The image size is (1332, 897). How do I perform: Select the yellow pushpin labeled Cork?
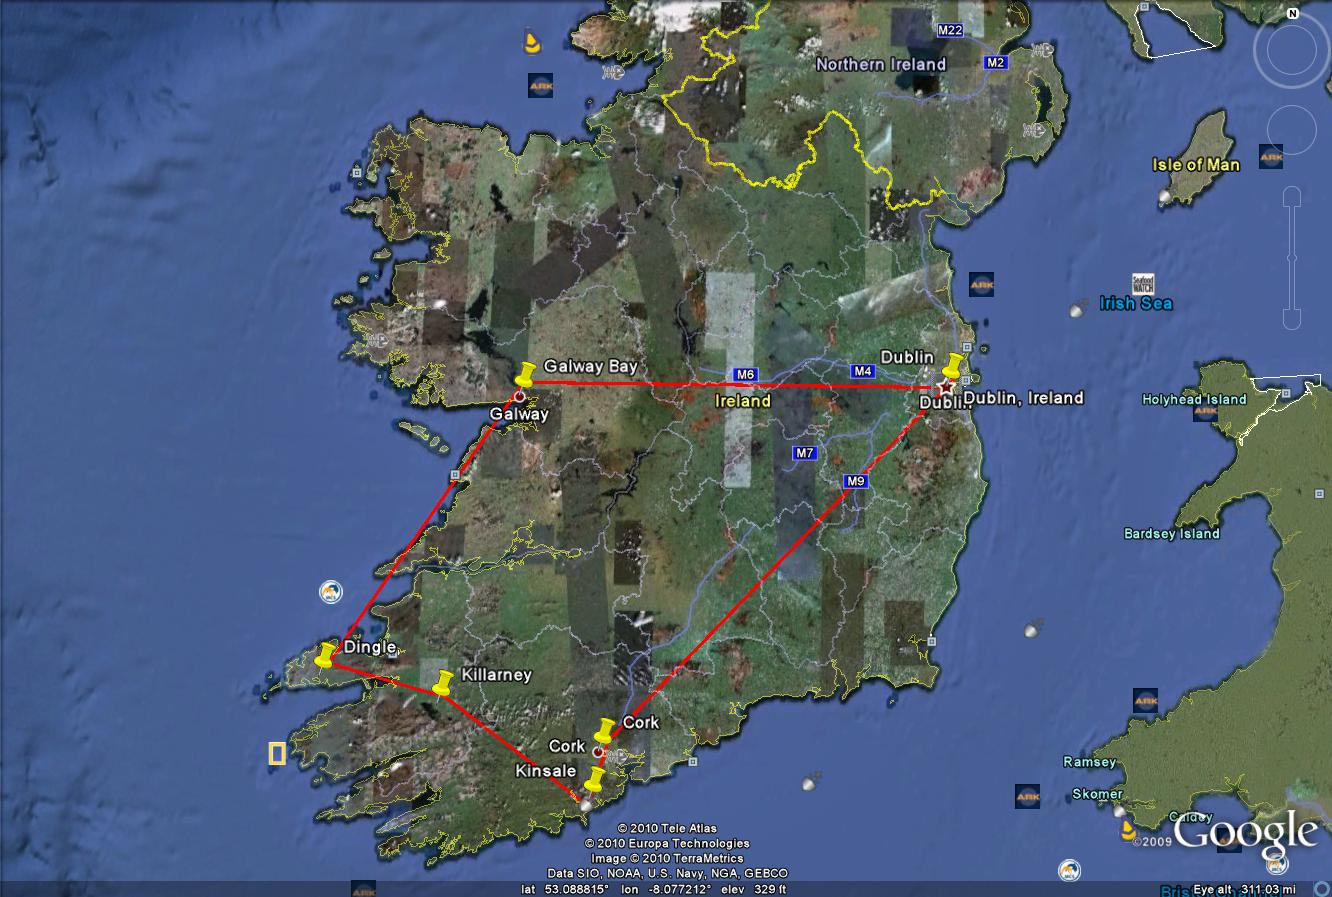pyautogui.click(x=604, y=731)
